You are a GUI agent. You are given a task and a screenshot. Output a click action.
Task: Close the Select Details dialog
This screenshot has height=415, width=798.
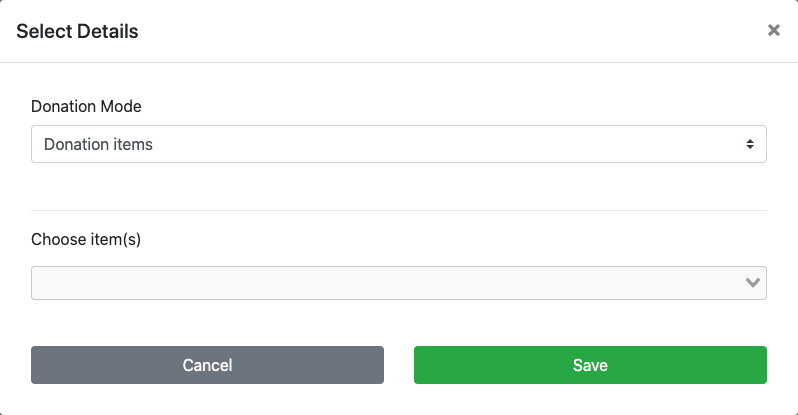(773, 31)
